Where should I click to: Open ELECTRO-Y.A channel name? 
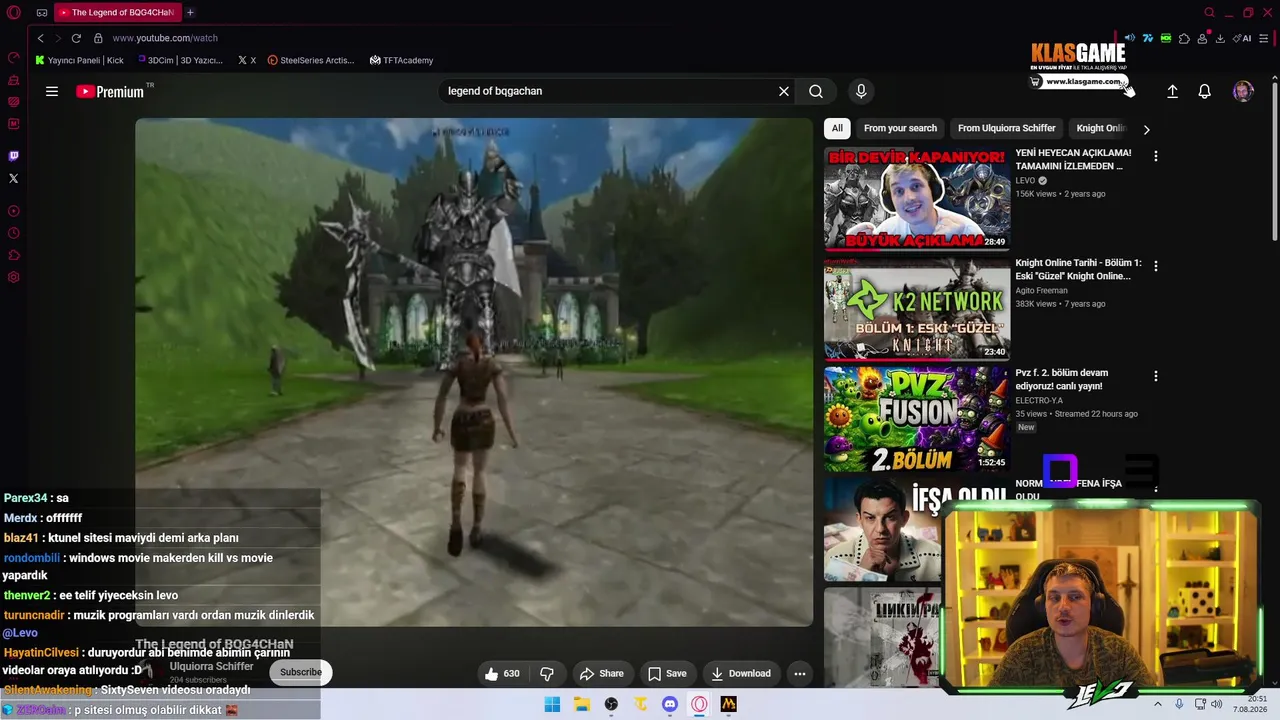coord(1041,401)
